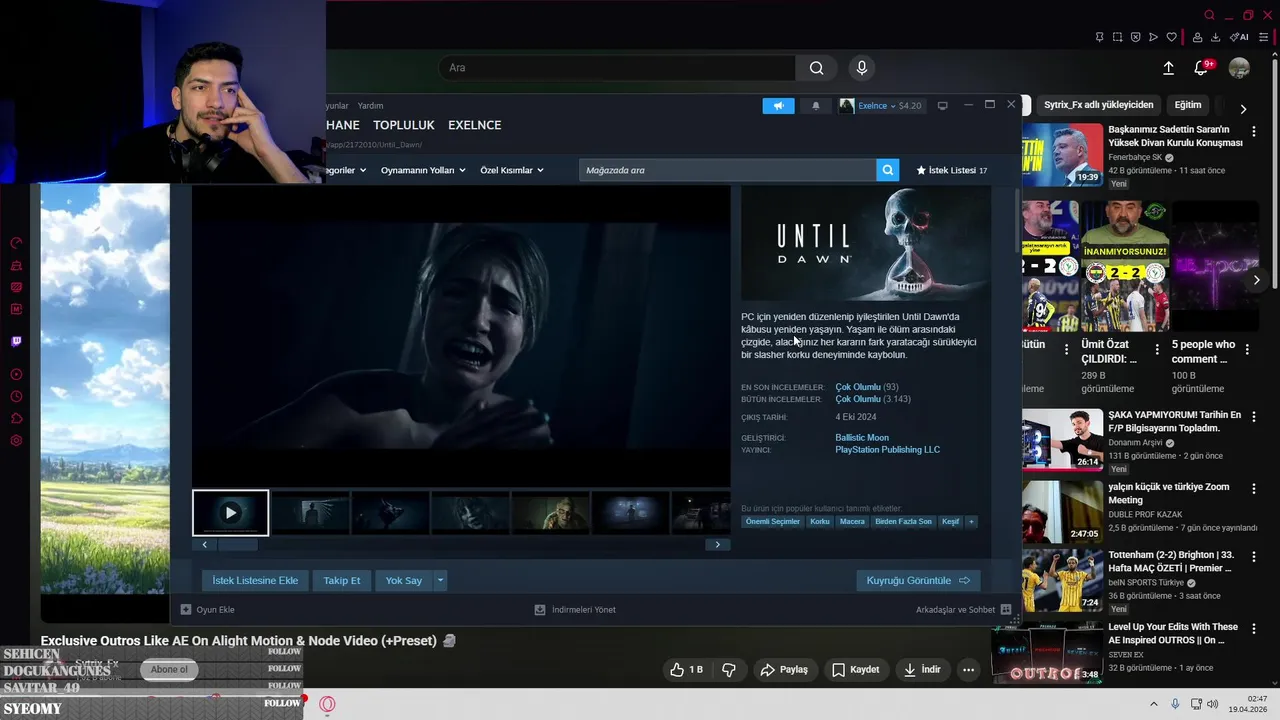Click YouTube voice search microphone icon
The height and width of the screenshot is (720, 1280).
[x=861, y=68]
